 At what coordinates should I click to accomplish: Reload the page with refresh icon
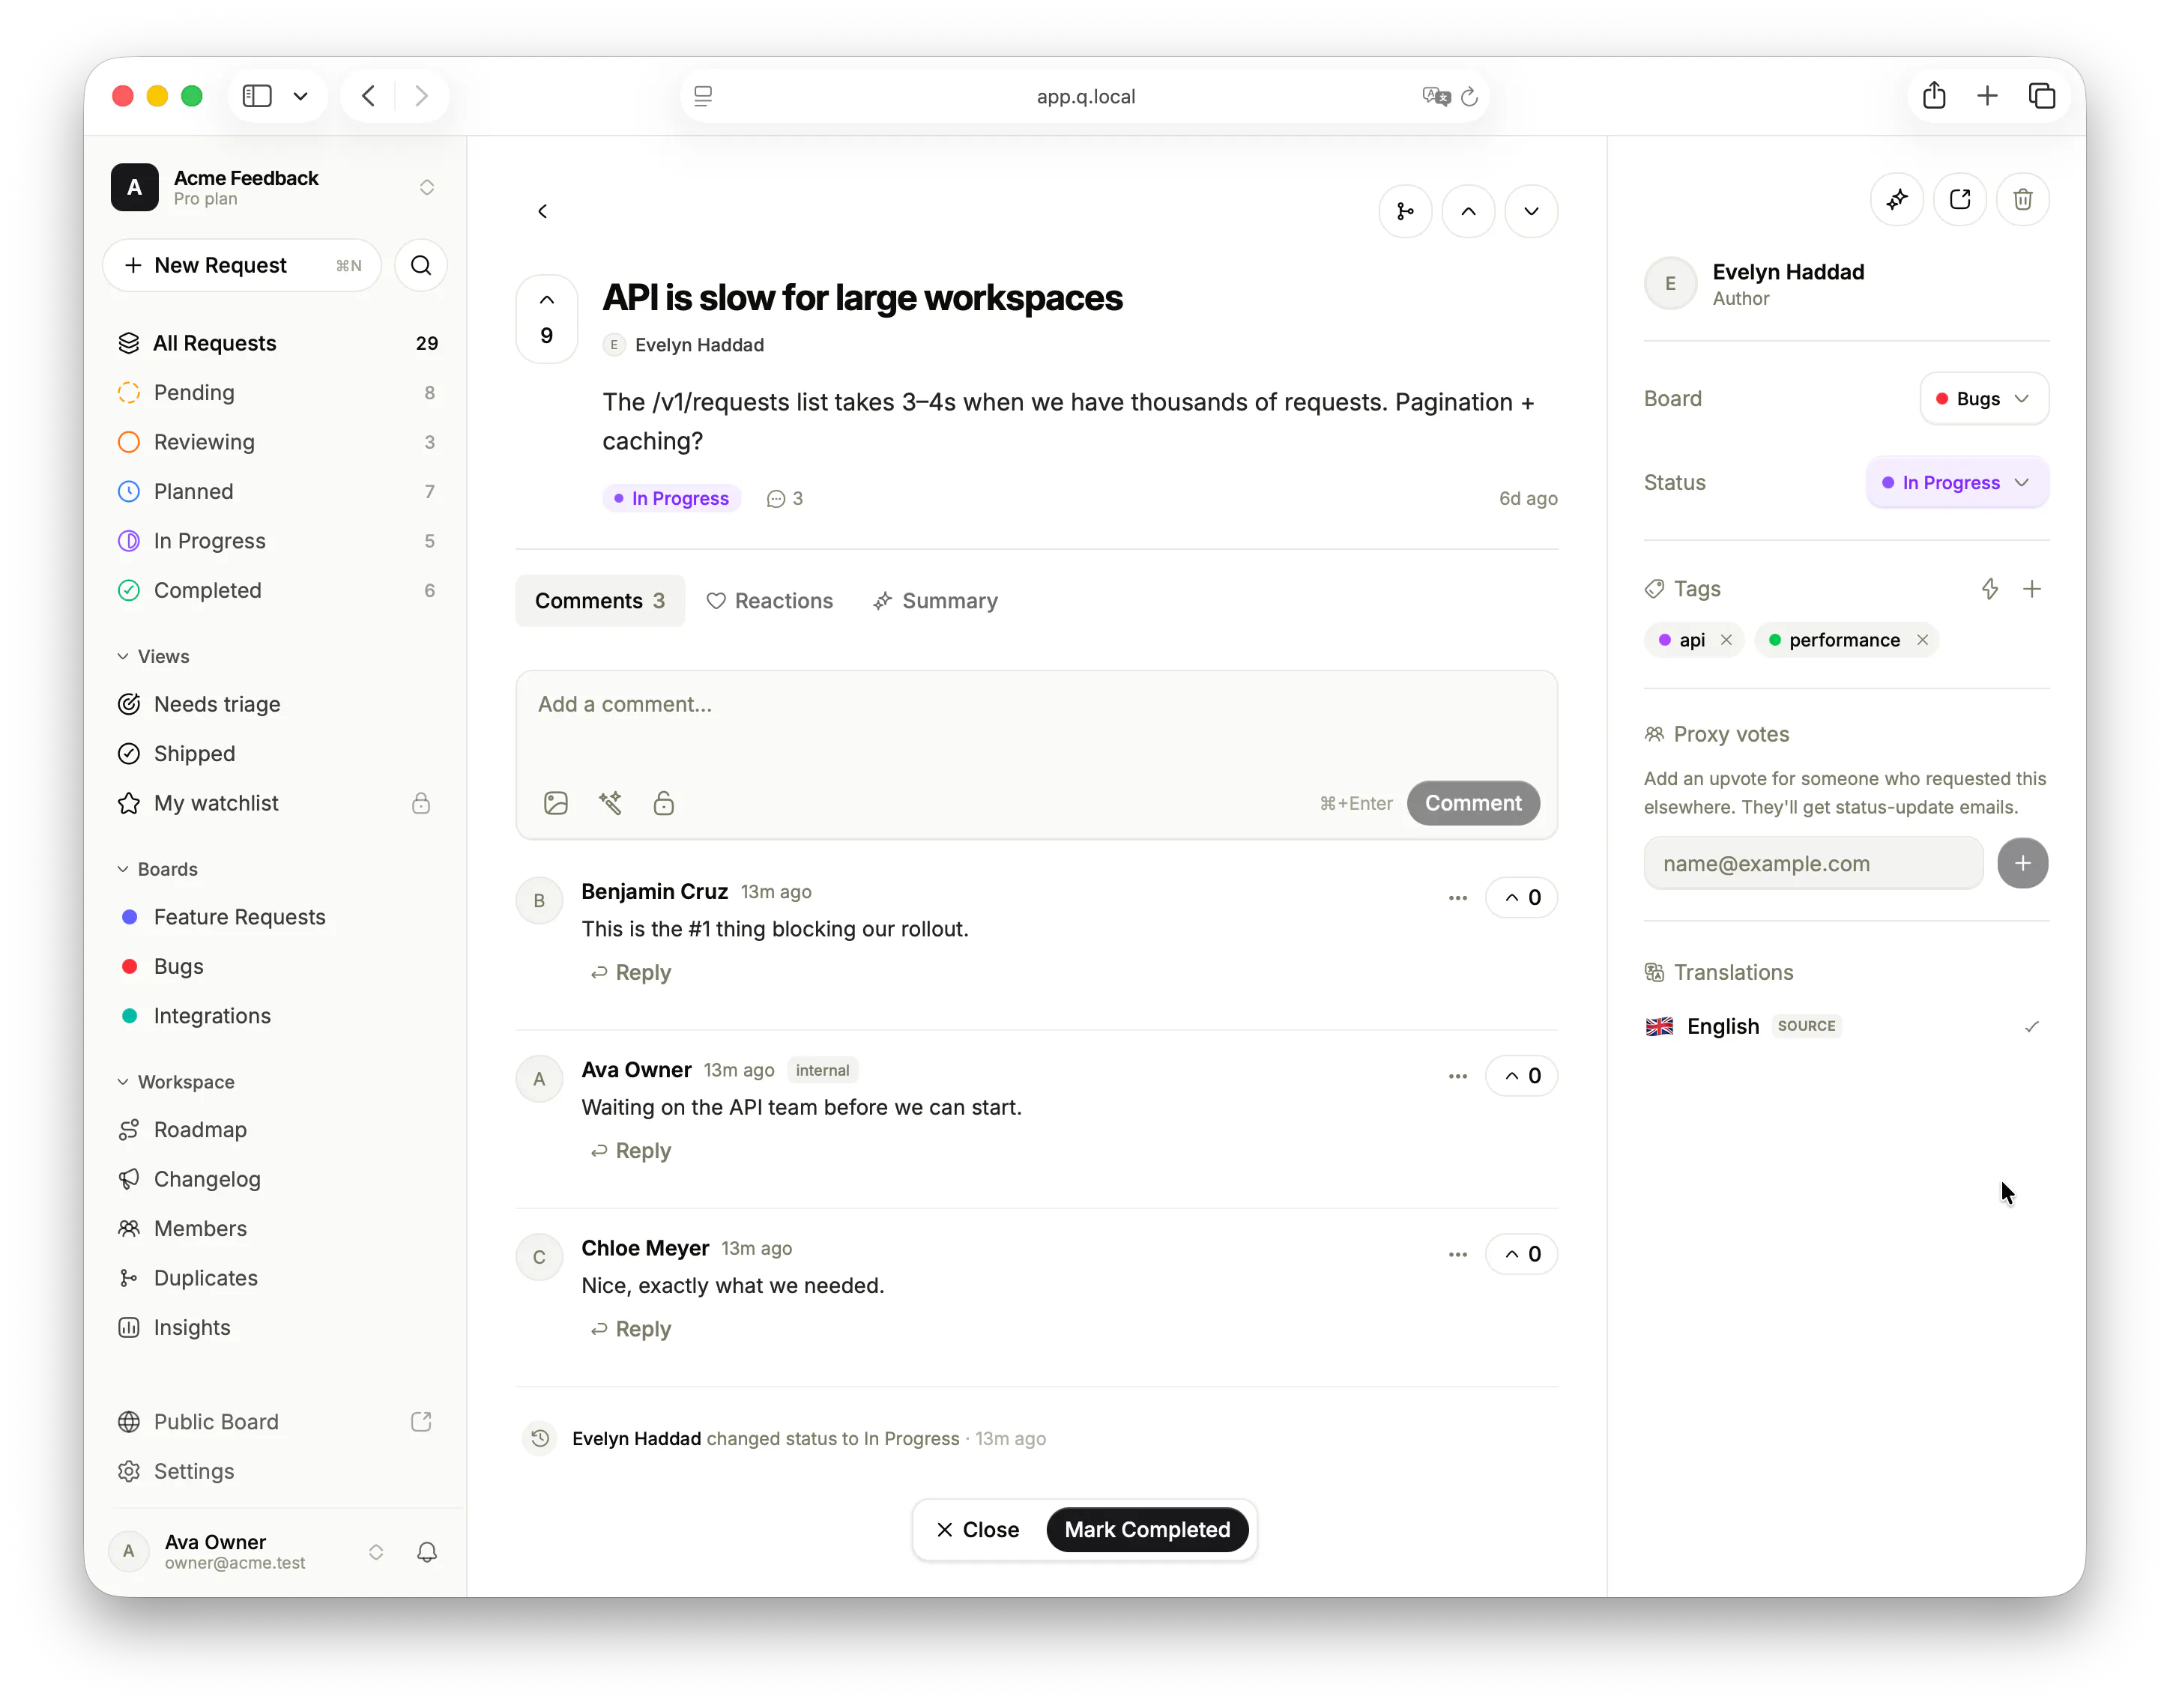pyautogui.click(x=1469, y=97)
